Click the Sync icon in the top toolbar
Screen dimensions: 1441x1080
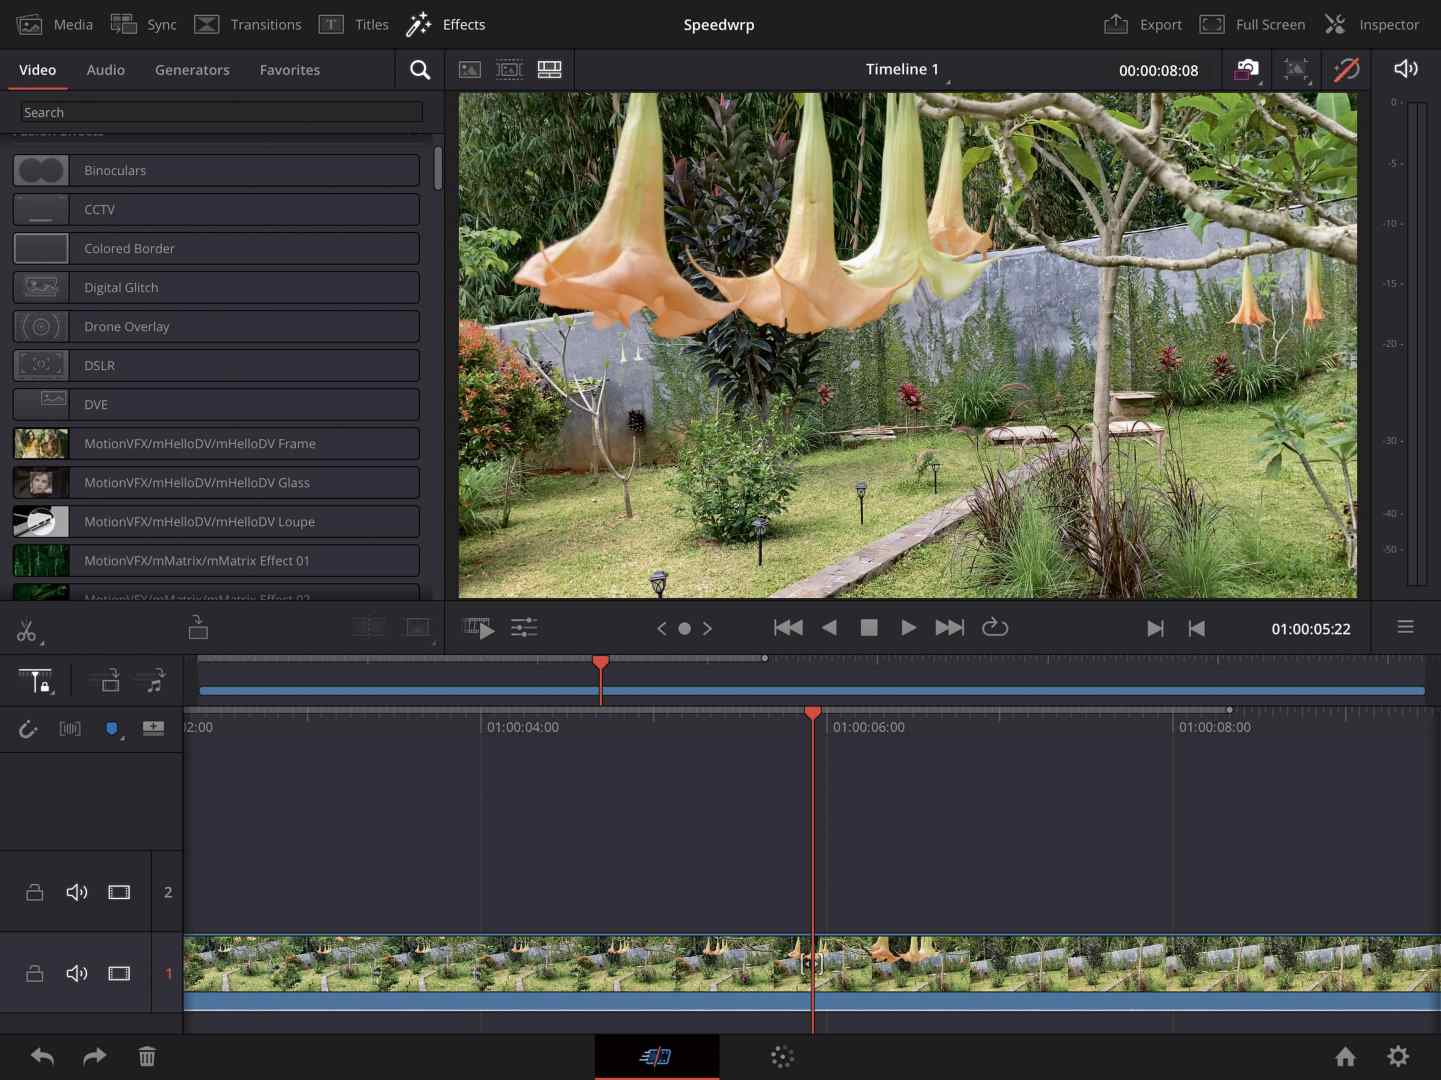coord(143,24)
